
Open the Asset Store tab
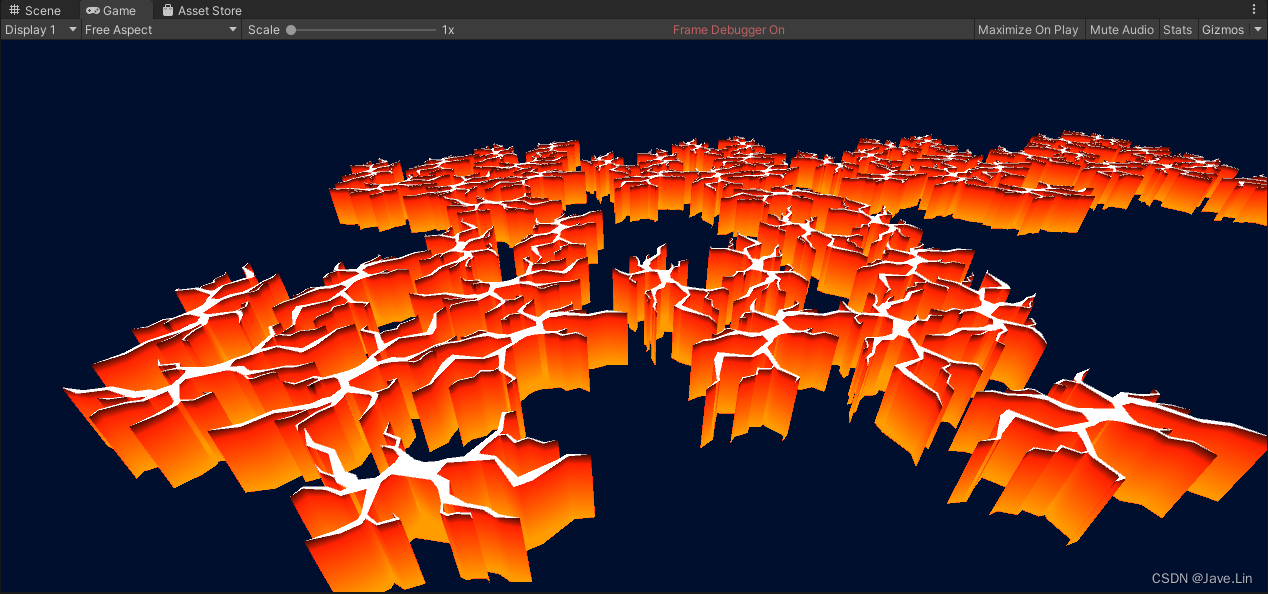coord(202,10)
